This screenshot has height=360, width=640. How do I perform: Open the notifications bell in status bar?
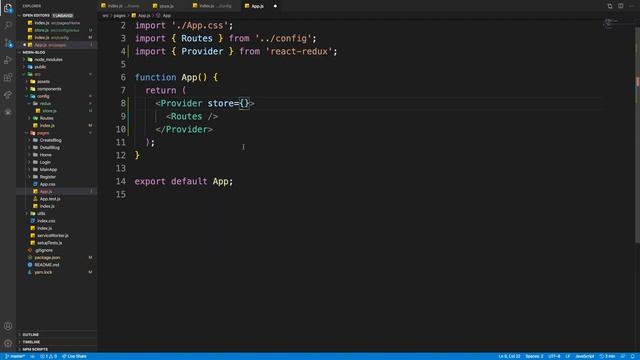(x=633, y=356)
